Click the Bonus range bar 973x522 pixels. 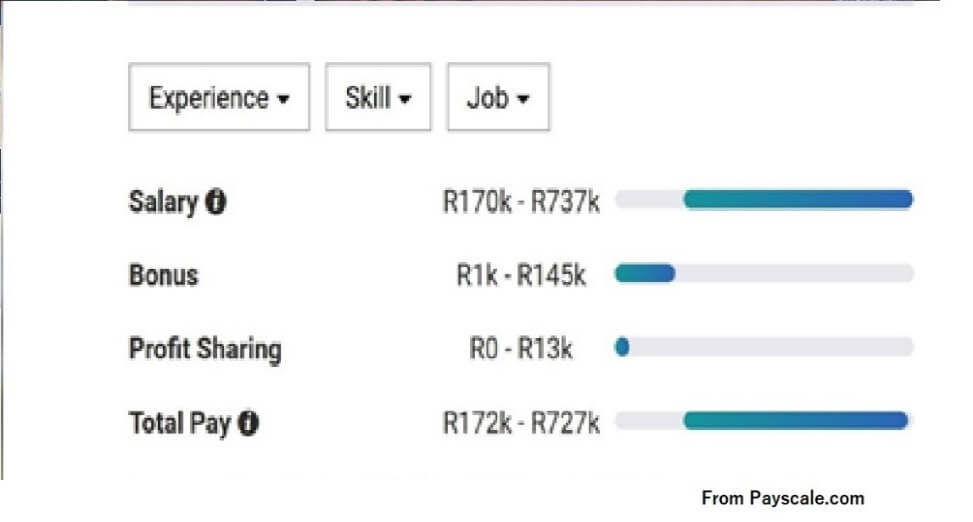[x=645, y=273]
